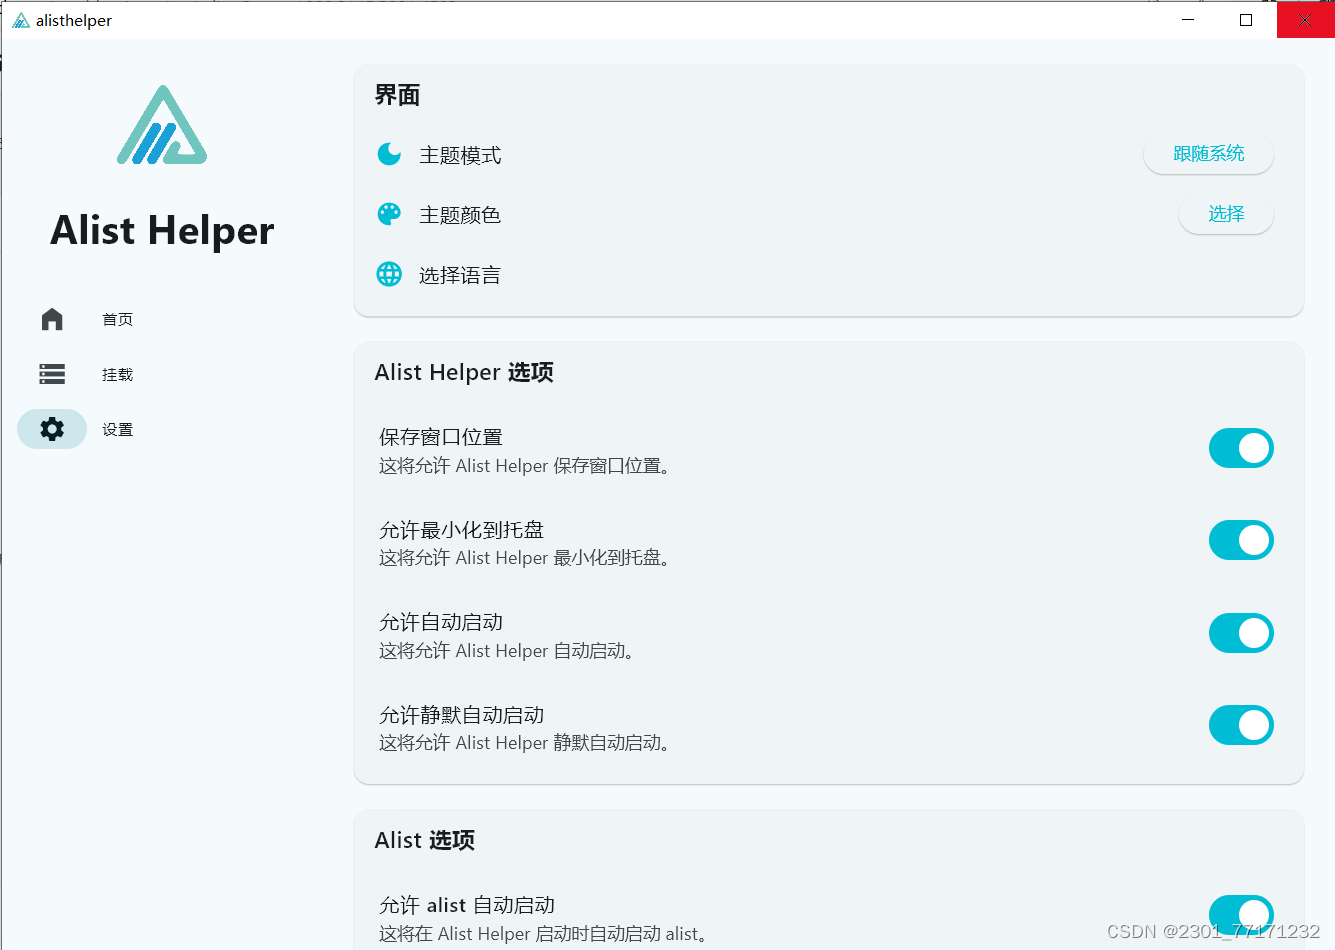This screenshot has width=1335, height=950.
Task: Click description 这将允许 Alist Helper 最小化到托盘。
Action: coord(524,558)
